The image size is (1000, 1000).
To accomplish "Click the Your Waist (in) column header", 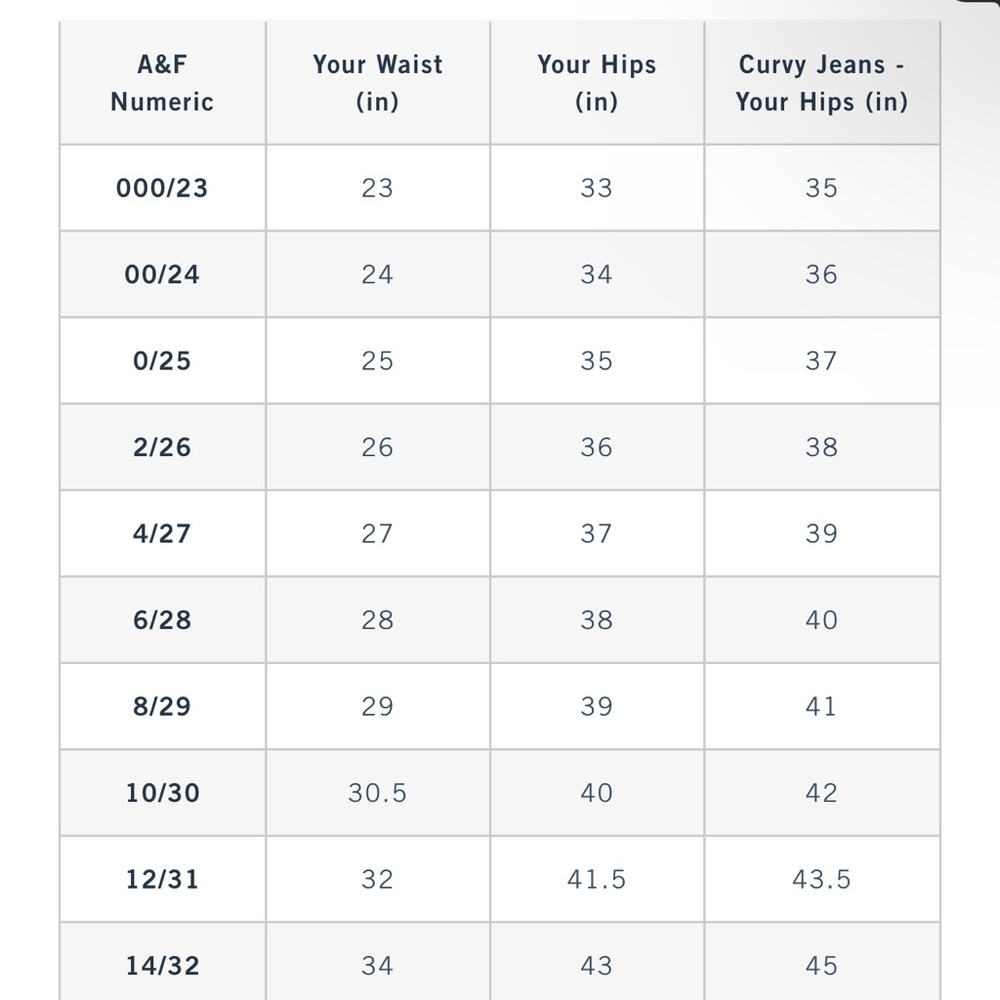I will tap(377, 83).
